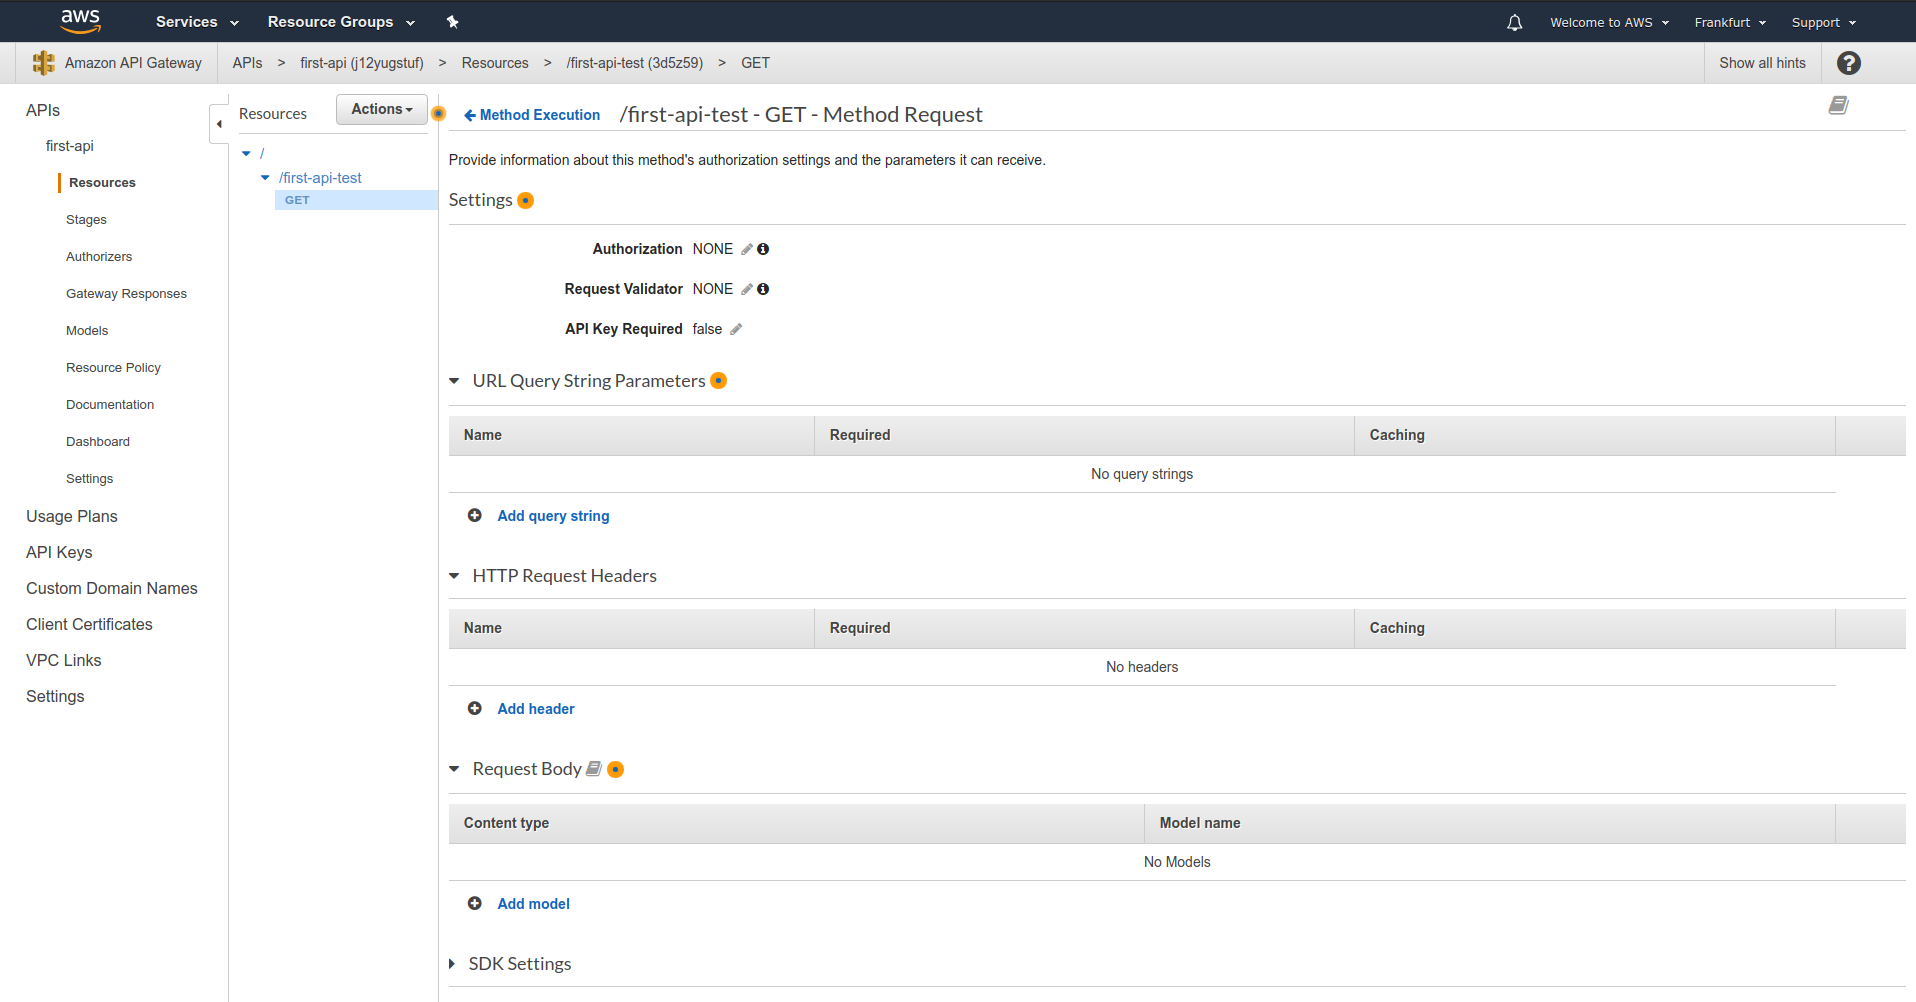Select Resources in the sidebar
This screenshot has width=1916, height=1002.
[x=102, y=183]
